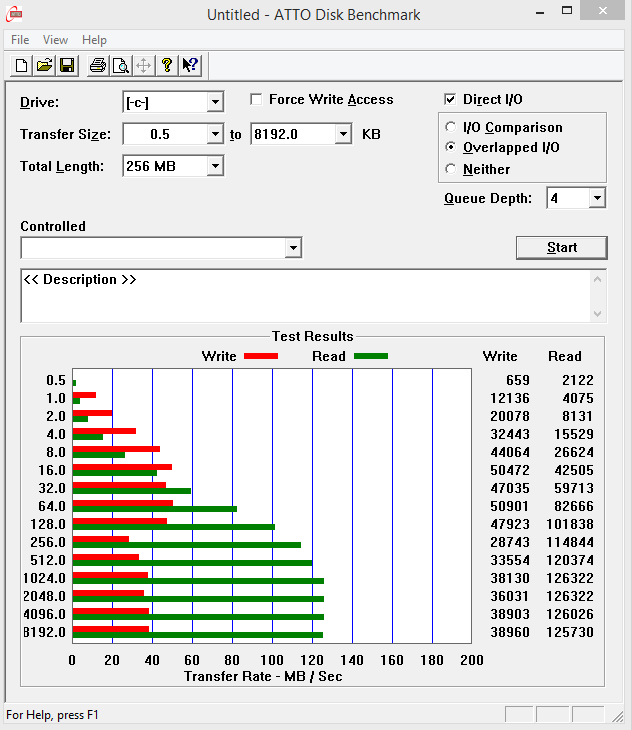The width and height of the screenshot is (632, 730).
Task: Uncheck the Direct I/O checkbox
Action: click(450, 99)
